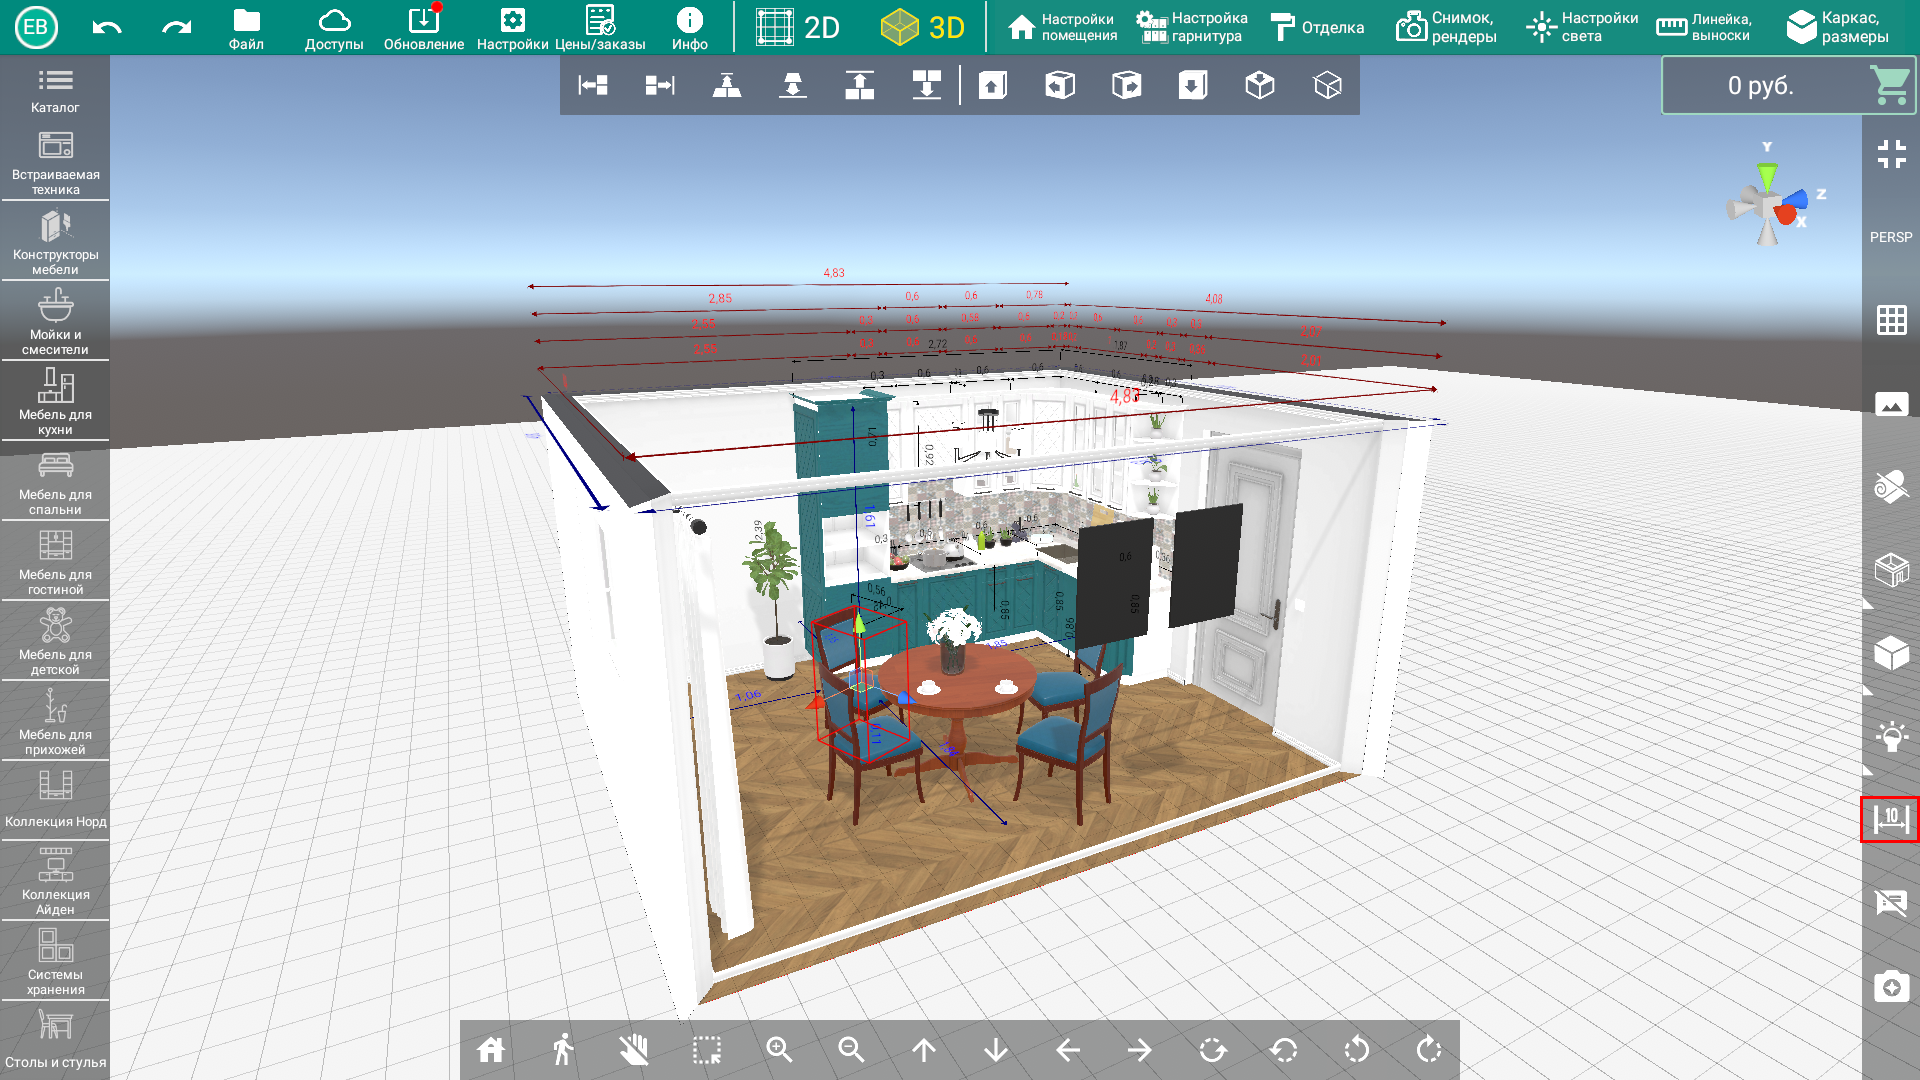Click the raise-to-ceiling icon
Image resolution: width=1920 pixels, height=1080 pixels.
click(860, 85)
